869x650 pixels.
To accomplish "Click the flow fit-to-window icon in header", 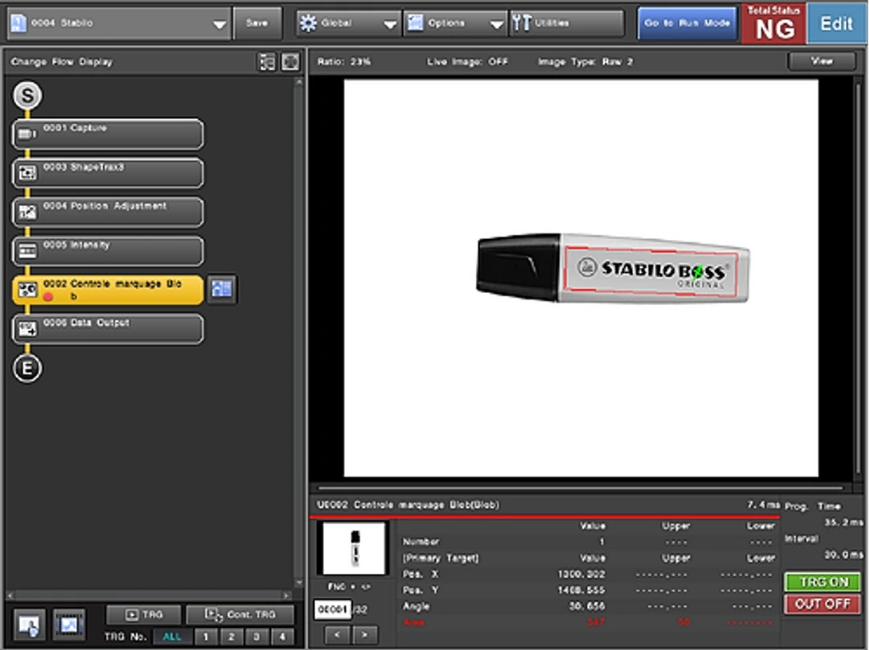I will pyautogui.click(x=289, y=62).
